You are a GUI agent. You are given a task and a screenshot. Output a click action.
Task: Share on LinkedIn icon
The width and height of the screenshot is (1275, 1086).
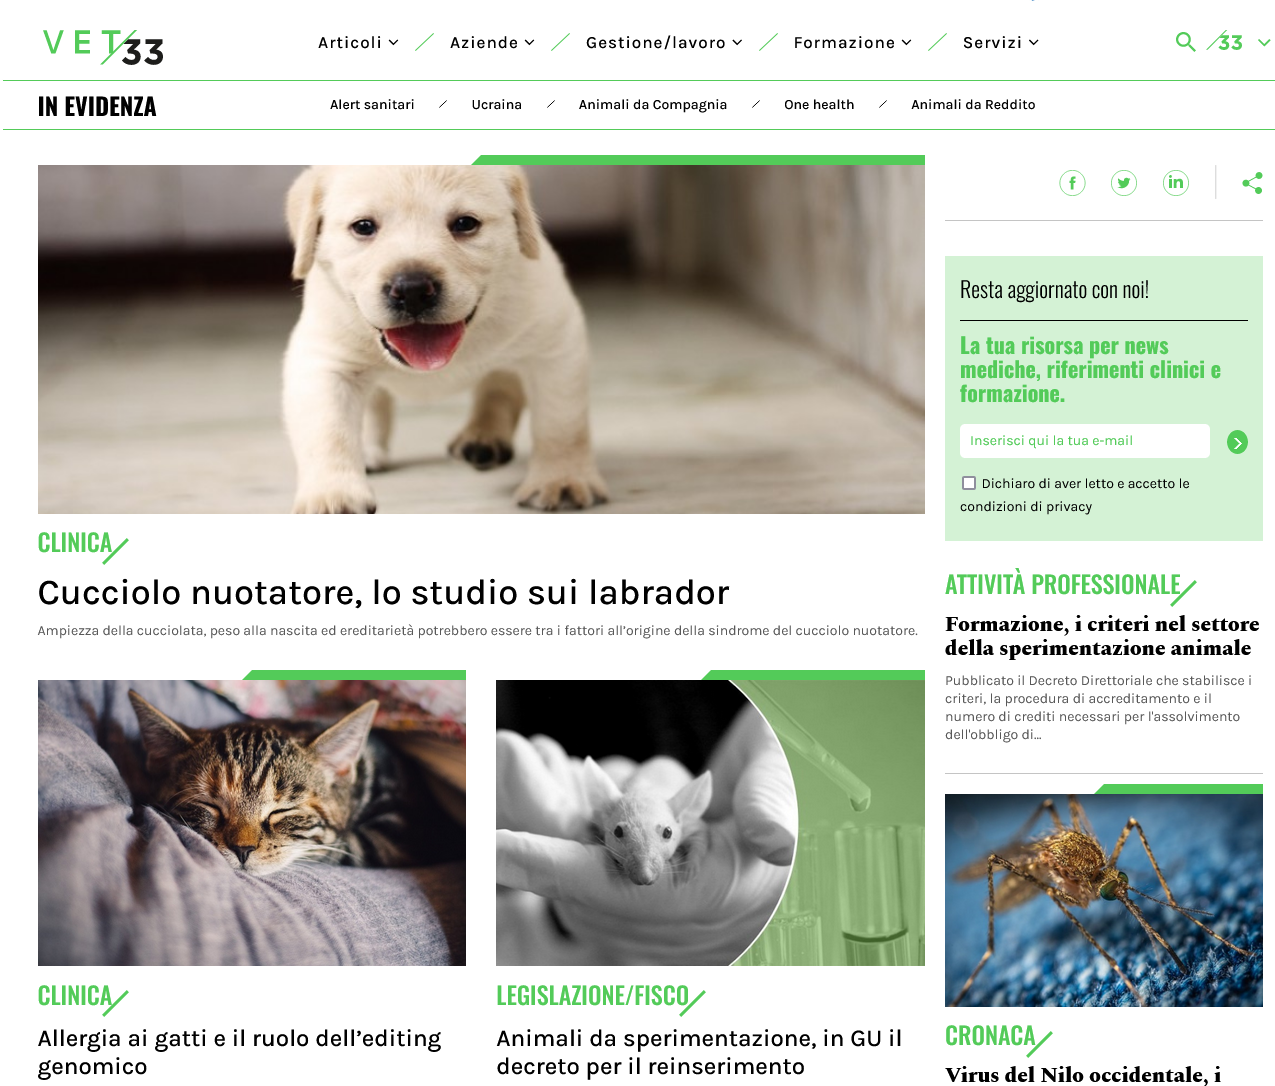(x=1176, y=183)
